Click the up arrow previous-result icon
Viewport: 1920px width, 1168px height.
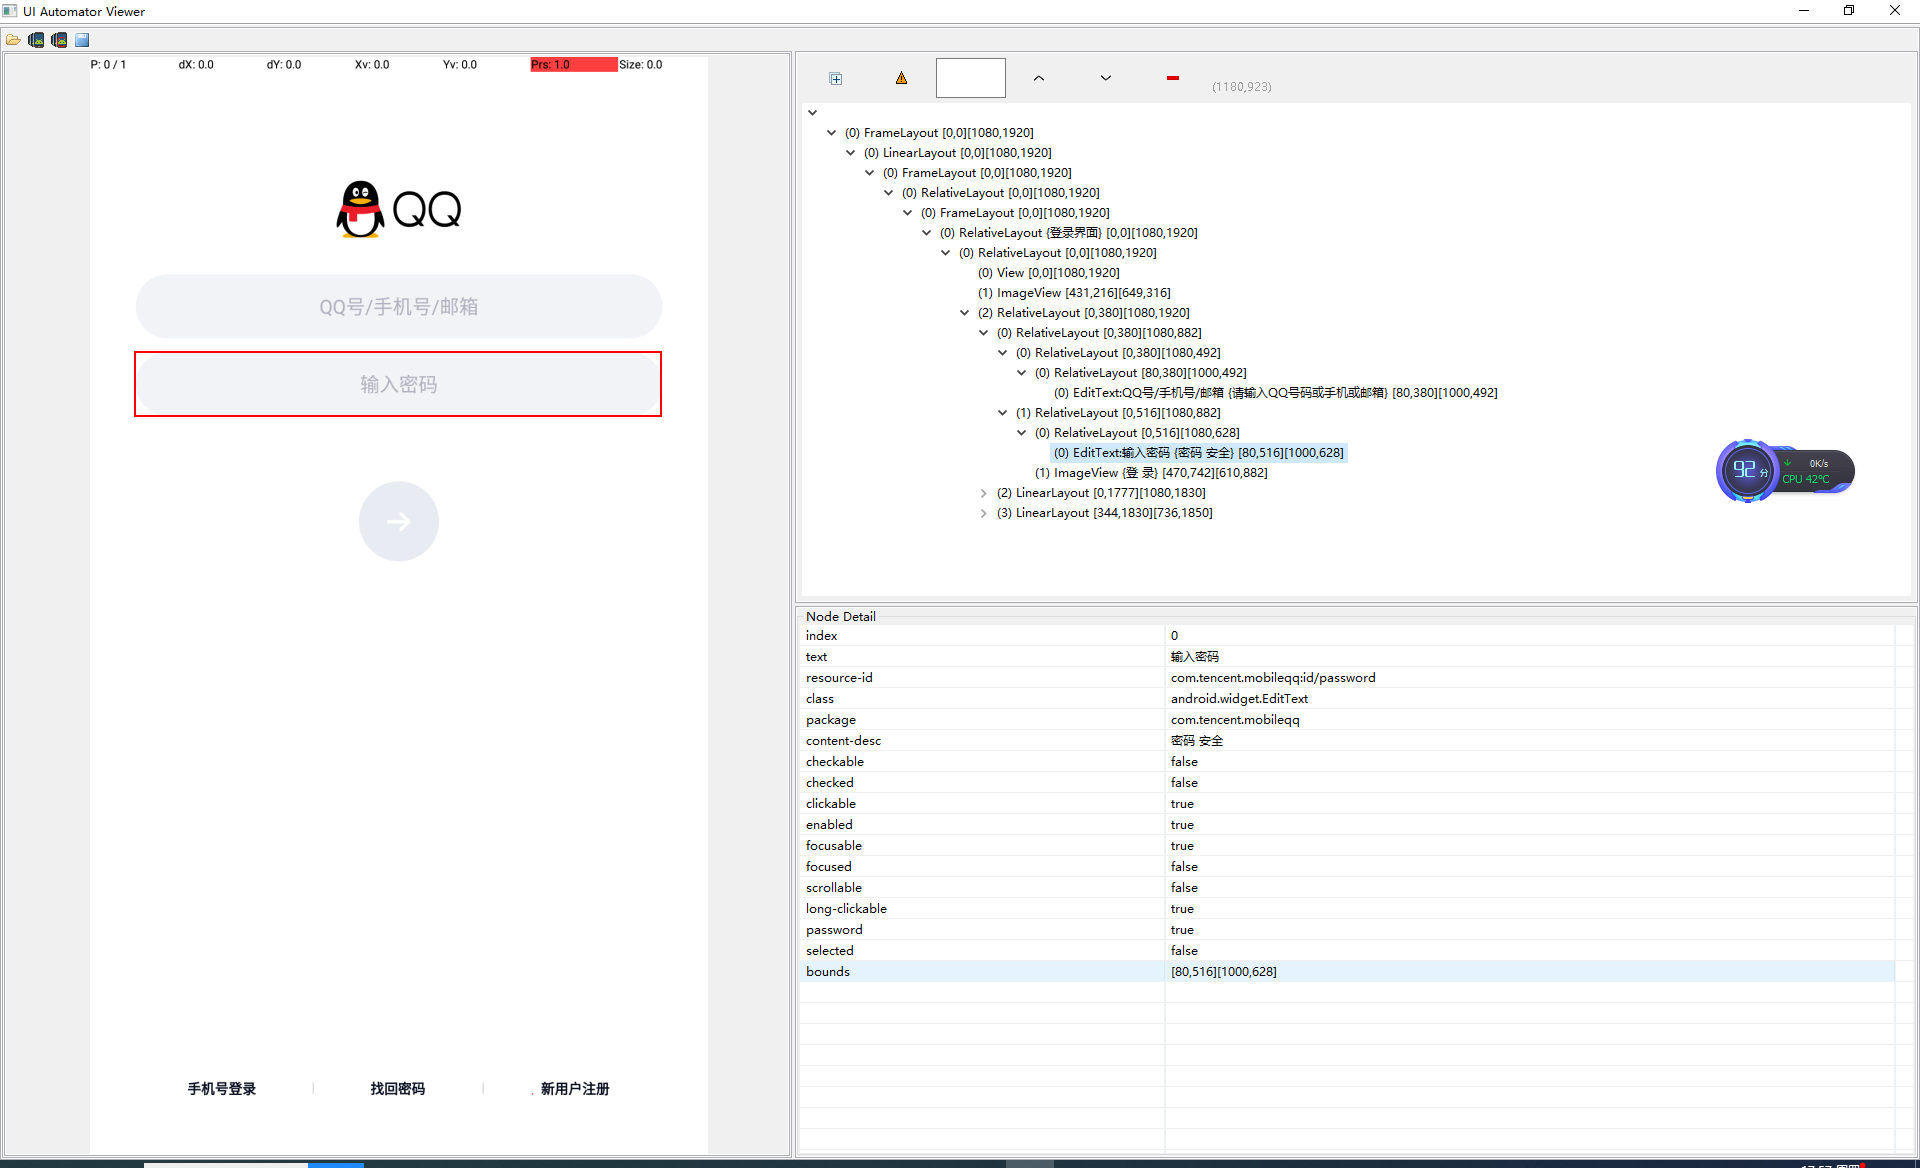[1039, 78]
